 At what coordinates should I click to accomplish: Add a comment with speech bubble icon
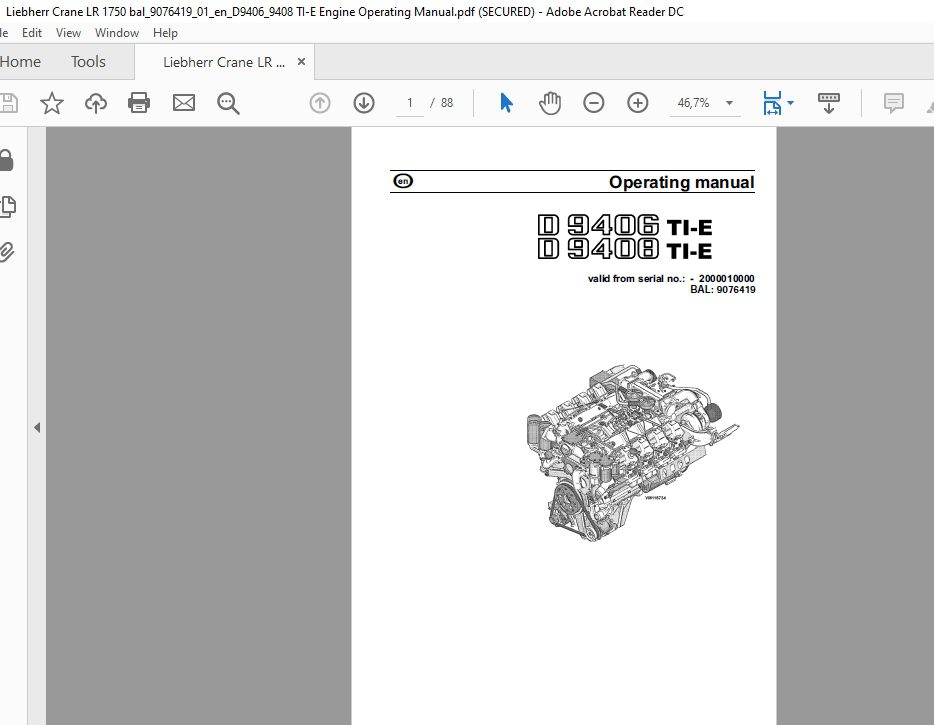pyautogui.click(x=893, y=103)
